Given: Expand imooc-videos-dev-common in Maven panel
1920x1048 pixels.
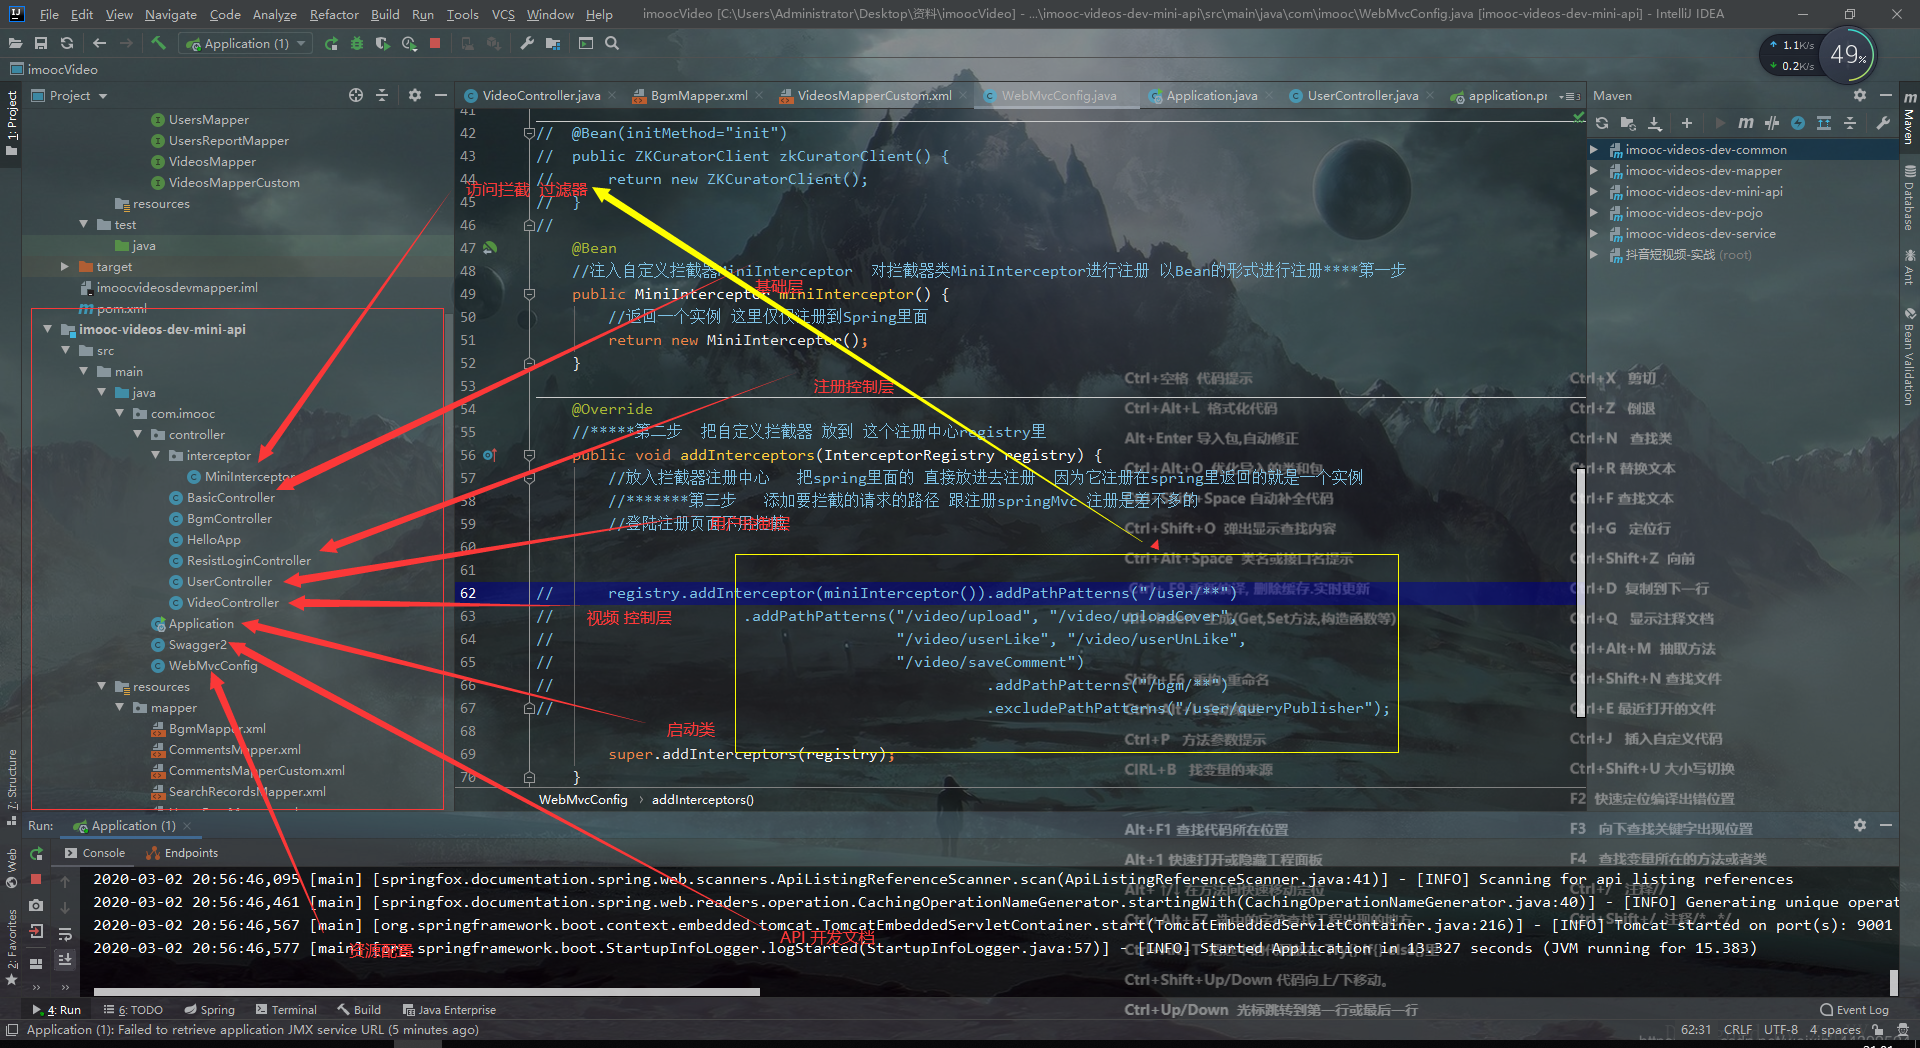Looking at the screenshot, I should pyautogui.click(x=1594, y=150).
